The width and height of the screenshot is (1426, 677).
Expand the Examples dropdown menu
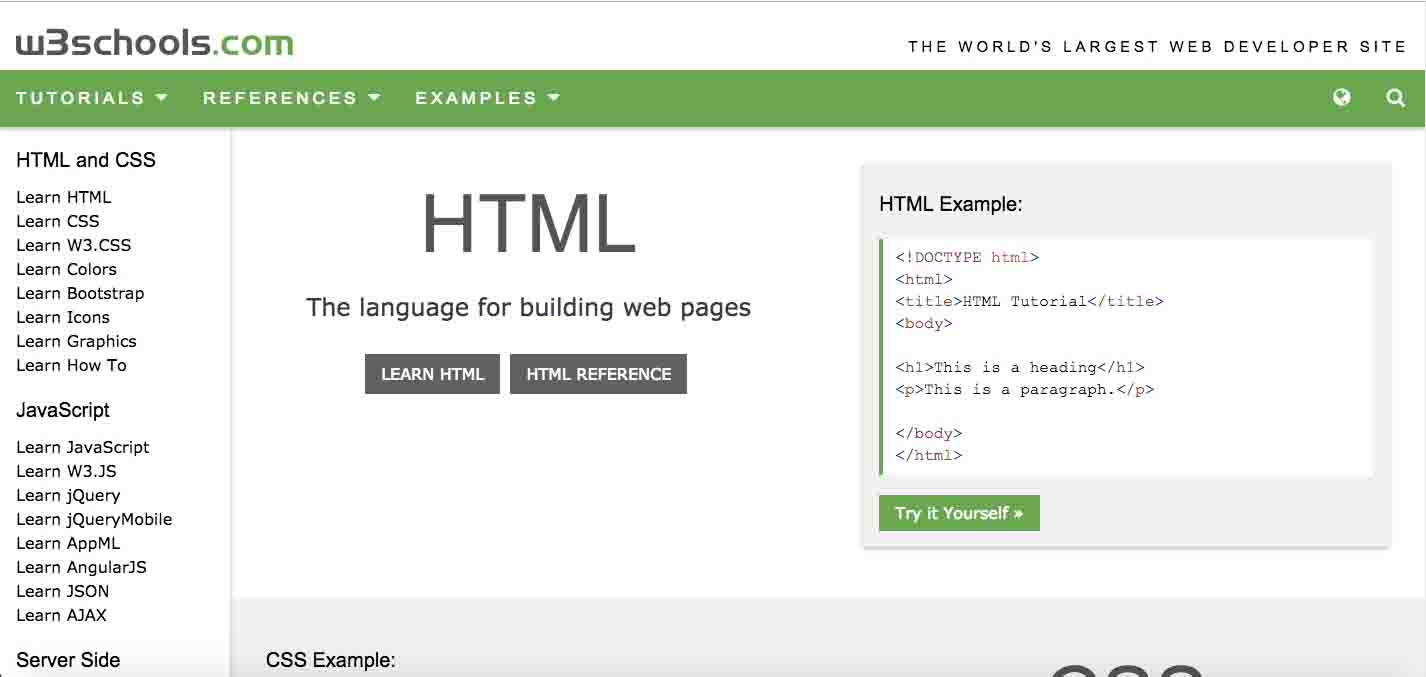coord(488,98)
